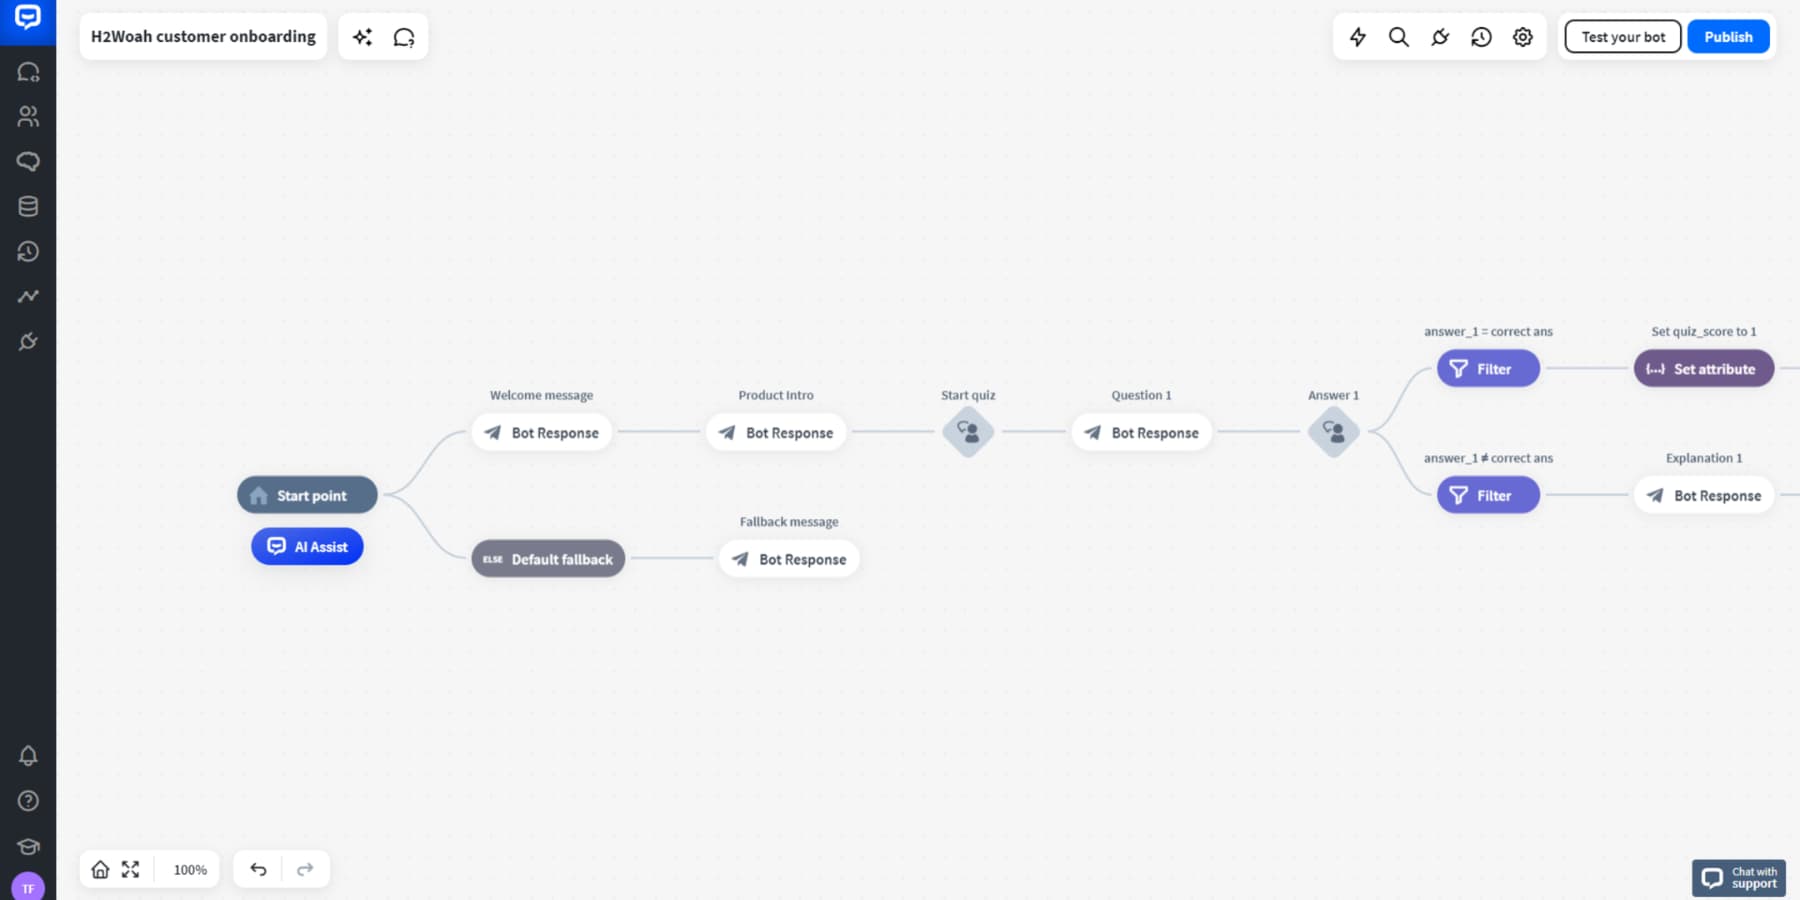
Task: Fit flow to screen using expand icon
Action: point(130,869)
